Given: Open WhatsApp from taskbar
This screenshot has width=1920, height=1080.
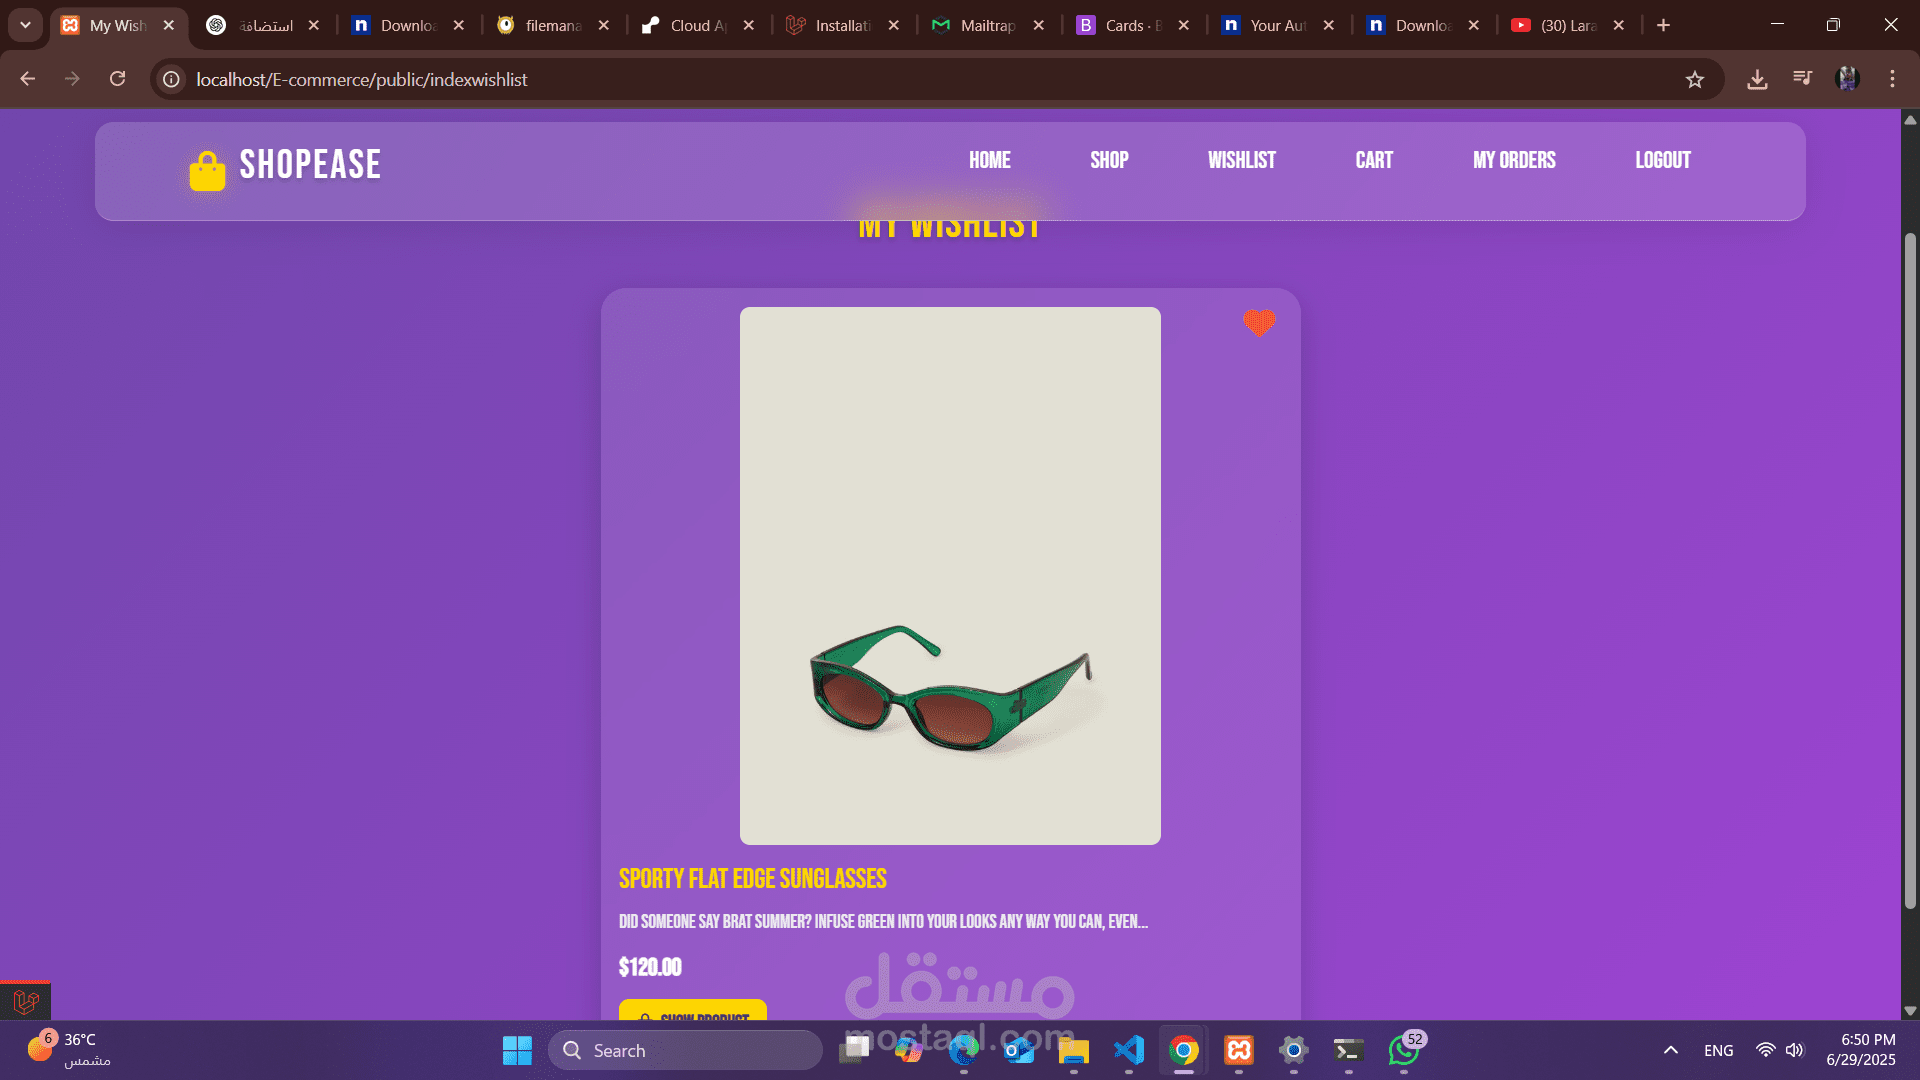Looking at the screenshot, I should tap(1404, 1050).
